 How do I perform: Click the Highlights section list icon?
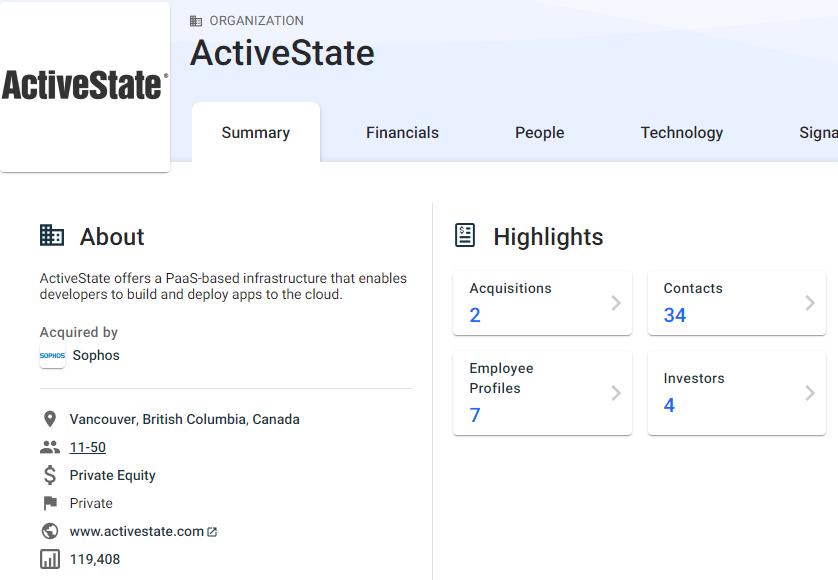(465, 236)
